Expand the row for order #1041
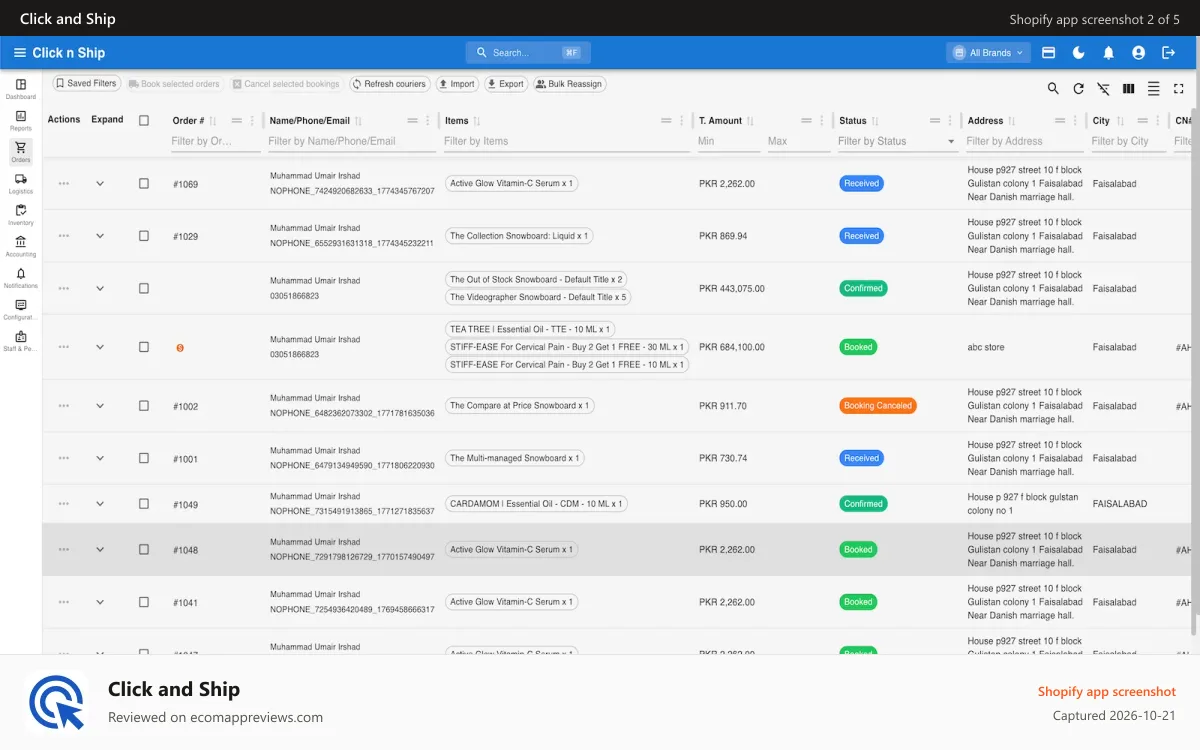Image resolution: width=1200 pixels, height=750 pixels. click(x=100, y=602)
